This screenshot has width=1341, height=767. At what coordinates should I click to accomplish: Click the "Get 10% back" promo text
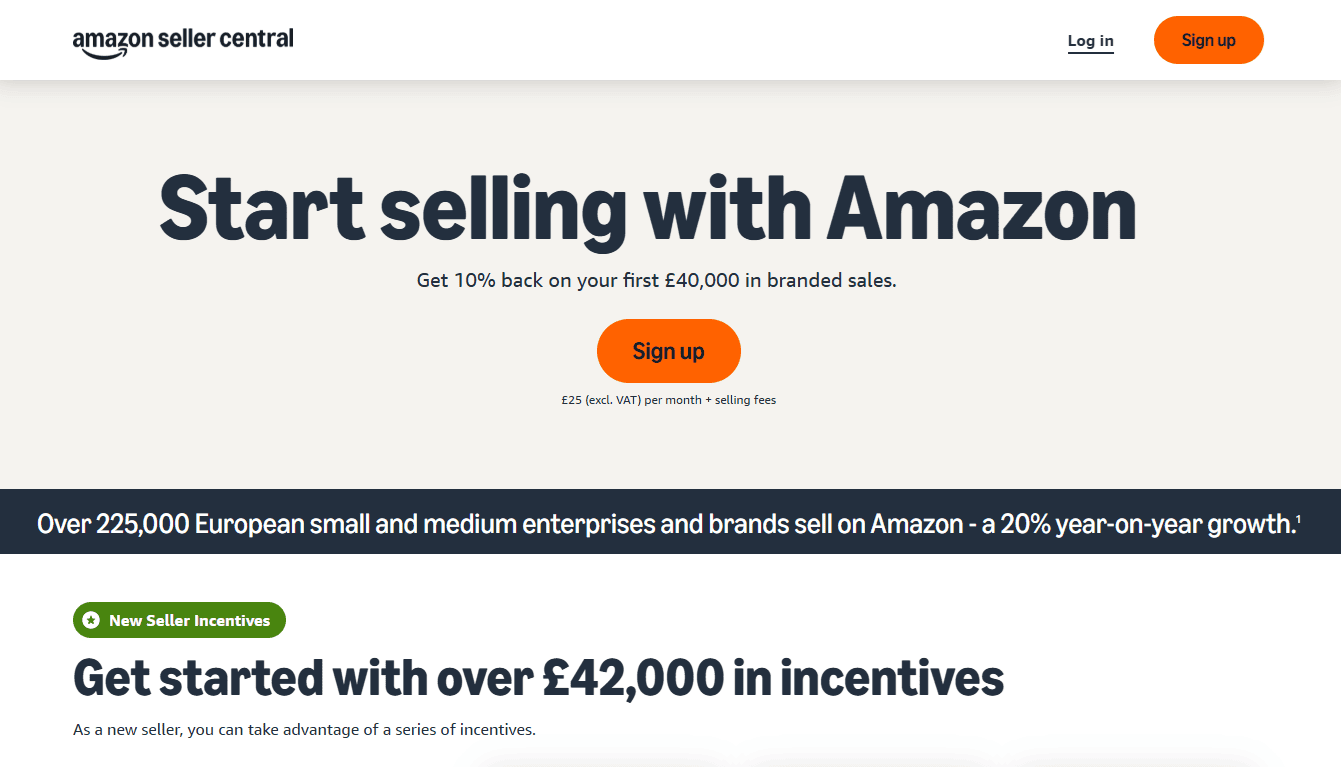pyautogui.click(x=656, y=281)
